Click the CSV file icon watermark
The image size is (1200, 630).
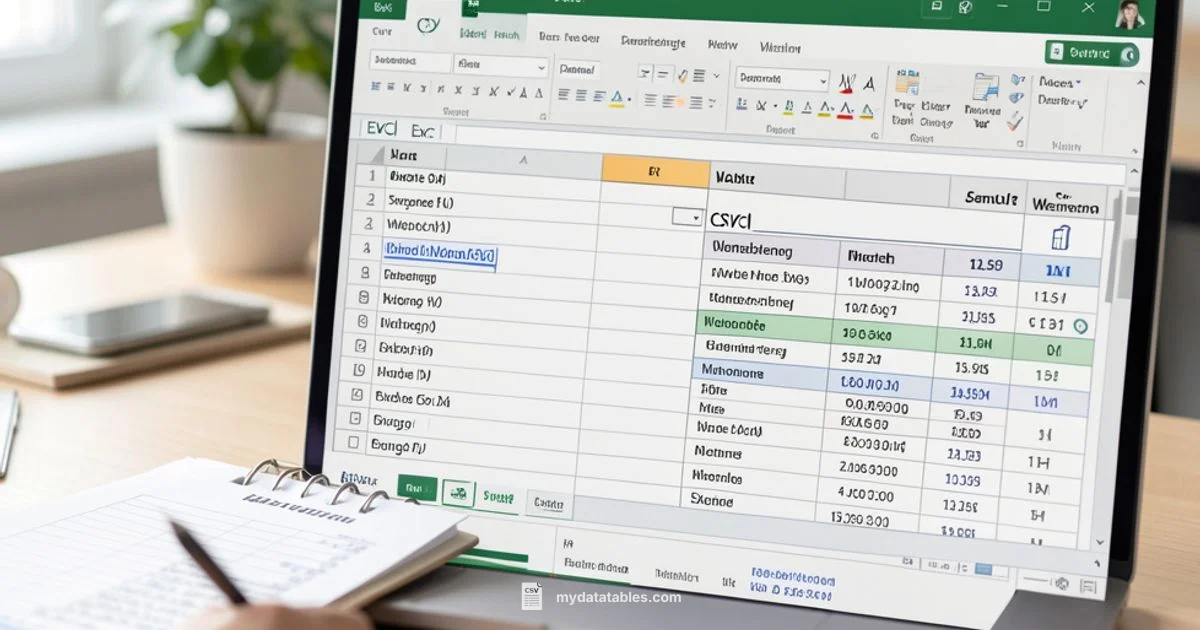click(531, 594)
